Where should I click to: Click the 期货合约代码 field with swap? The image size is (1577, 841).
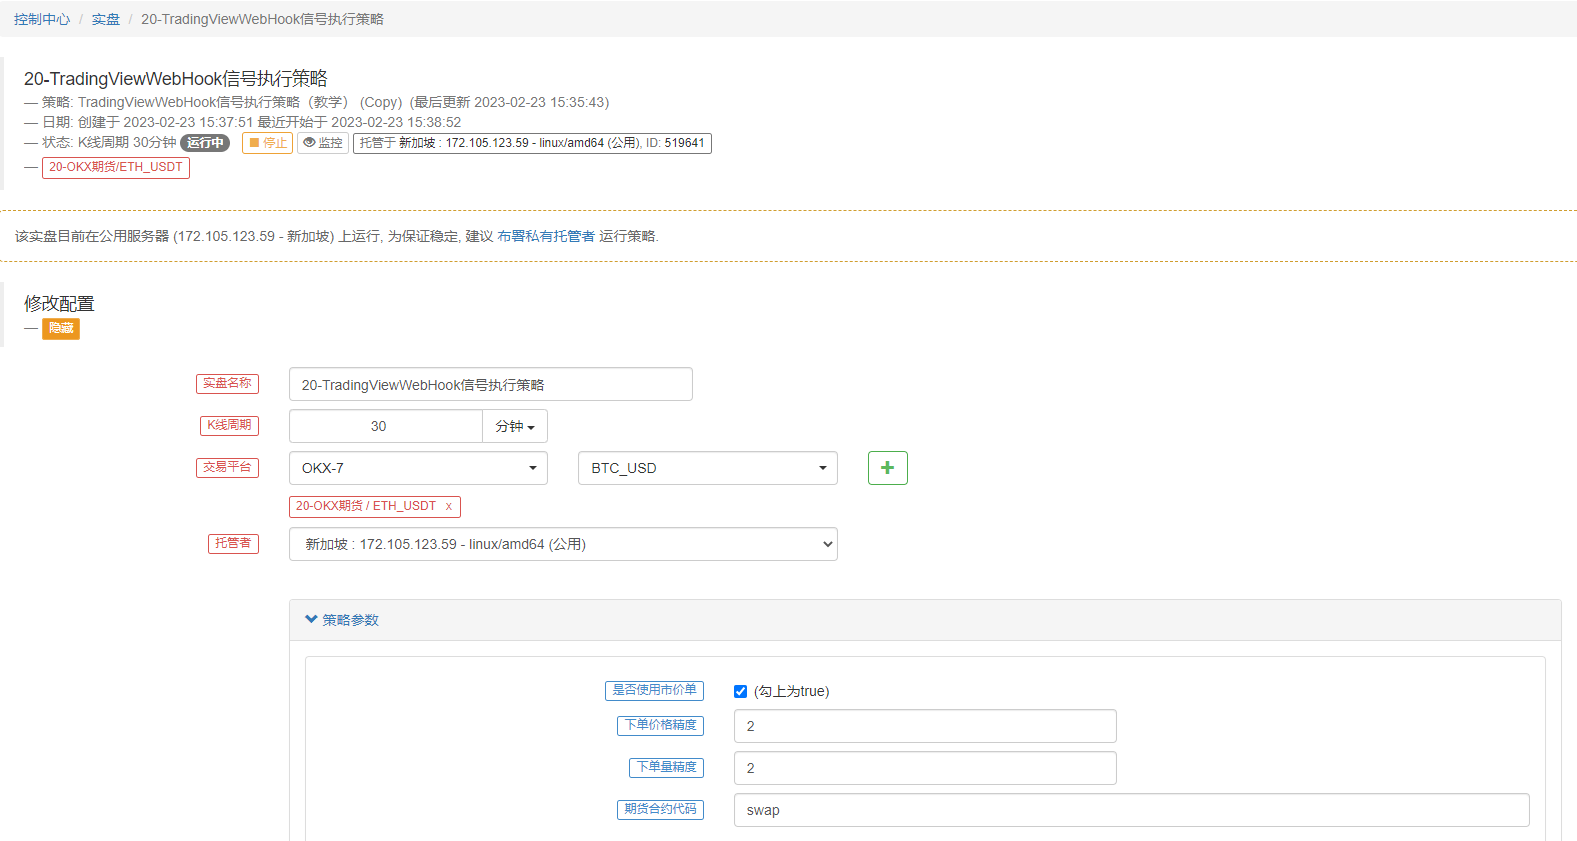[1132, 810]
